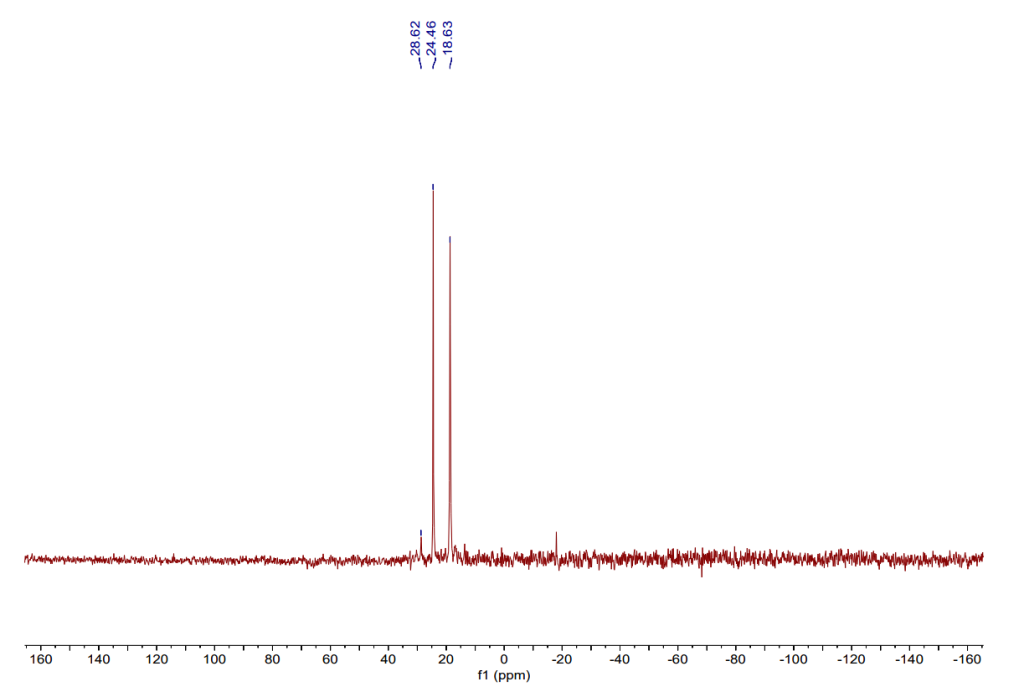This screenshot has height=697, width=1024.
Task: Click the f1 (ppm) axis title
Action: [504, 675]
